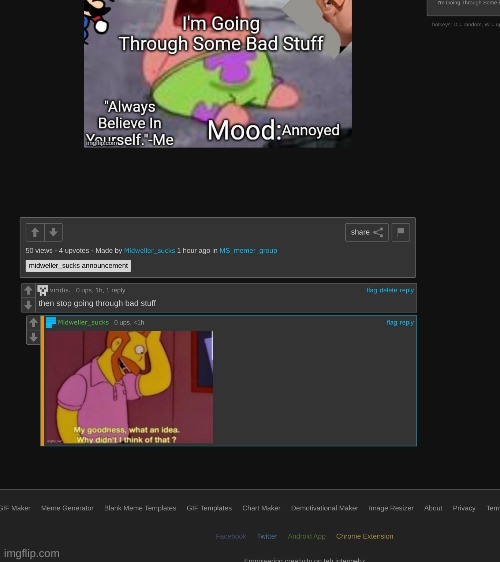Viewport: 500px width, 562px height.
Task: Click the share button
Action: 367,232
